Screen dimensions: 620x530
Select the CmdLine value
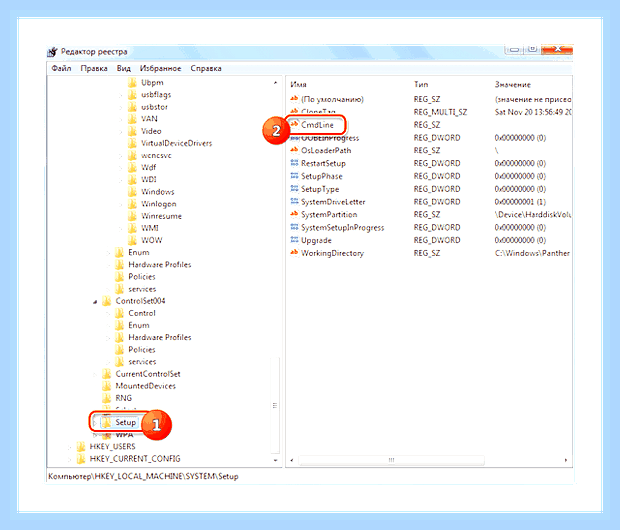coord(317,125)
